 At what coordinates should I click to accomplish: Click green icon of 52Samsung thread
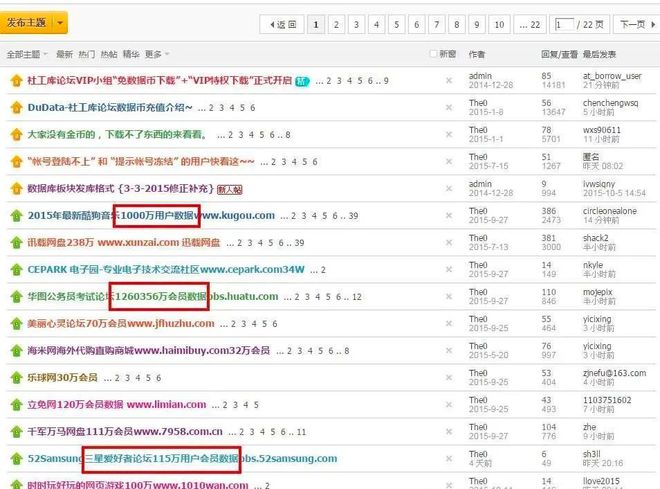pos(16,459)
